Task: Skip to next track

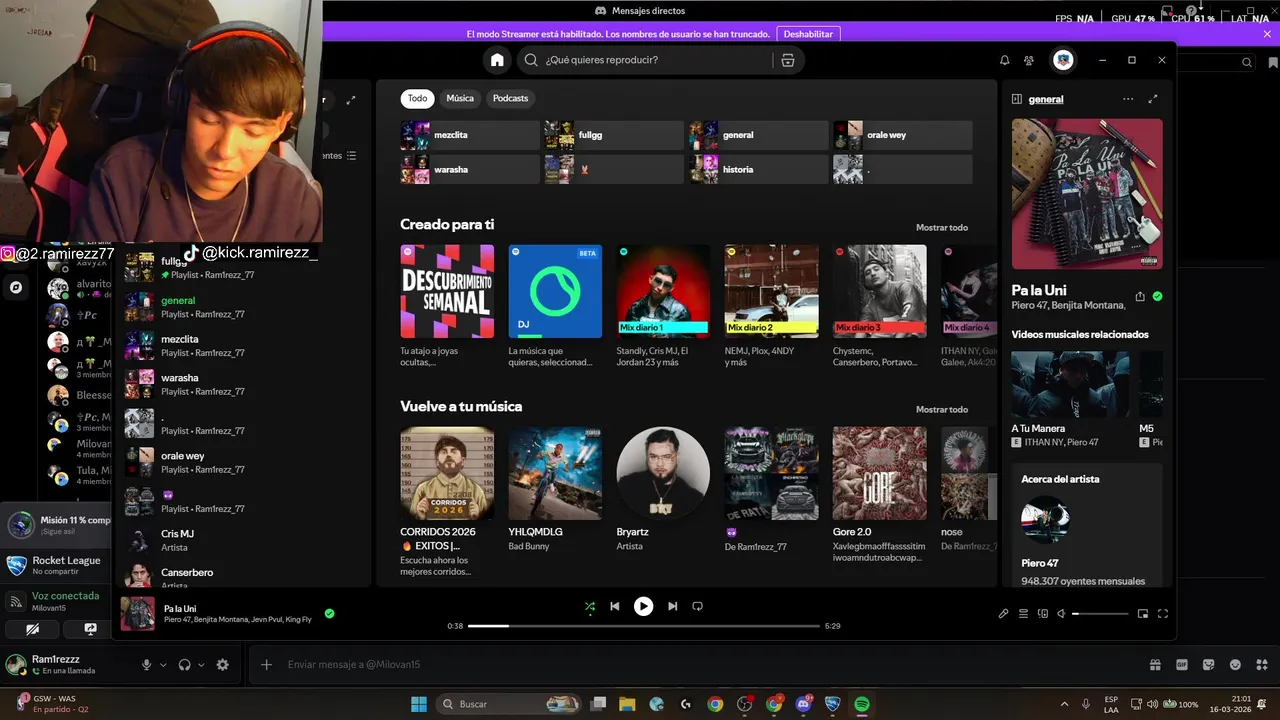Action: pyautogui.click(x=672, y=606)
